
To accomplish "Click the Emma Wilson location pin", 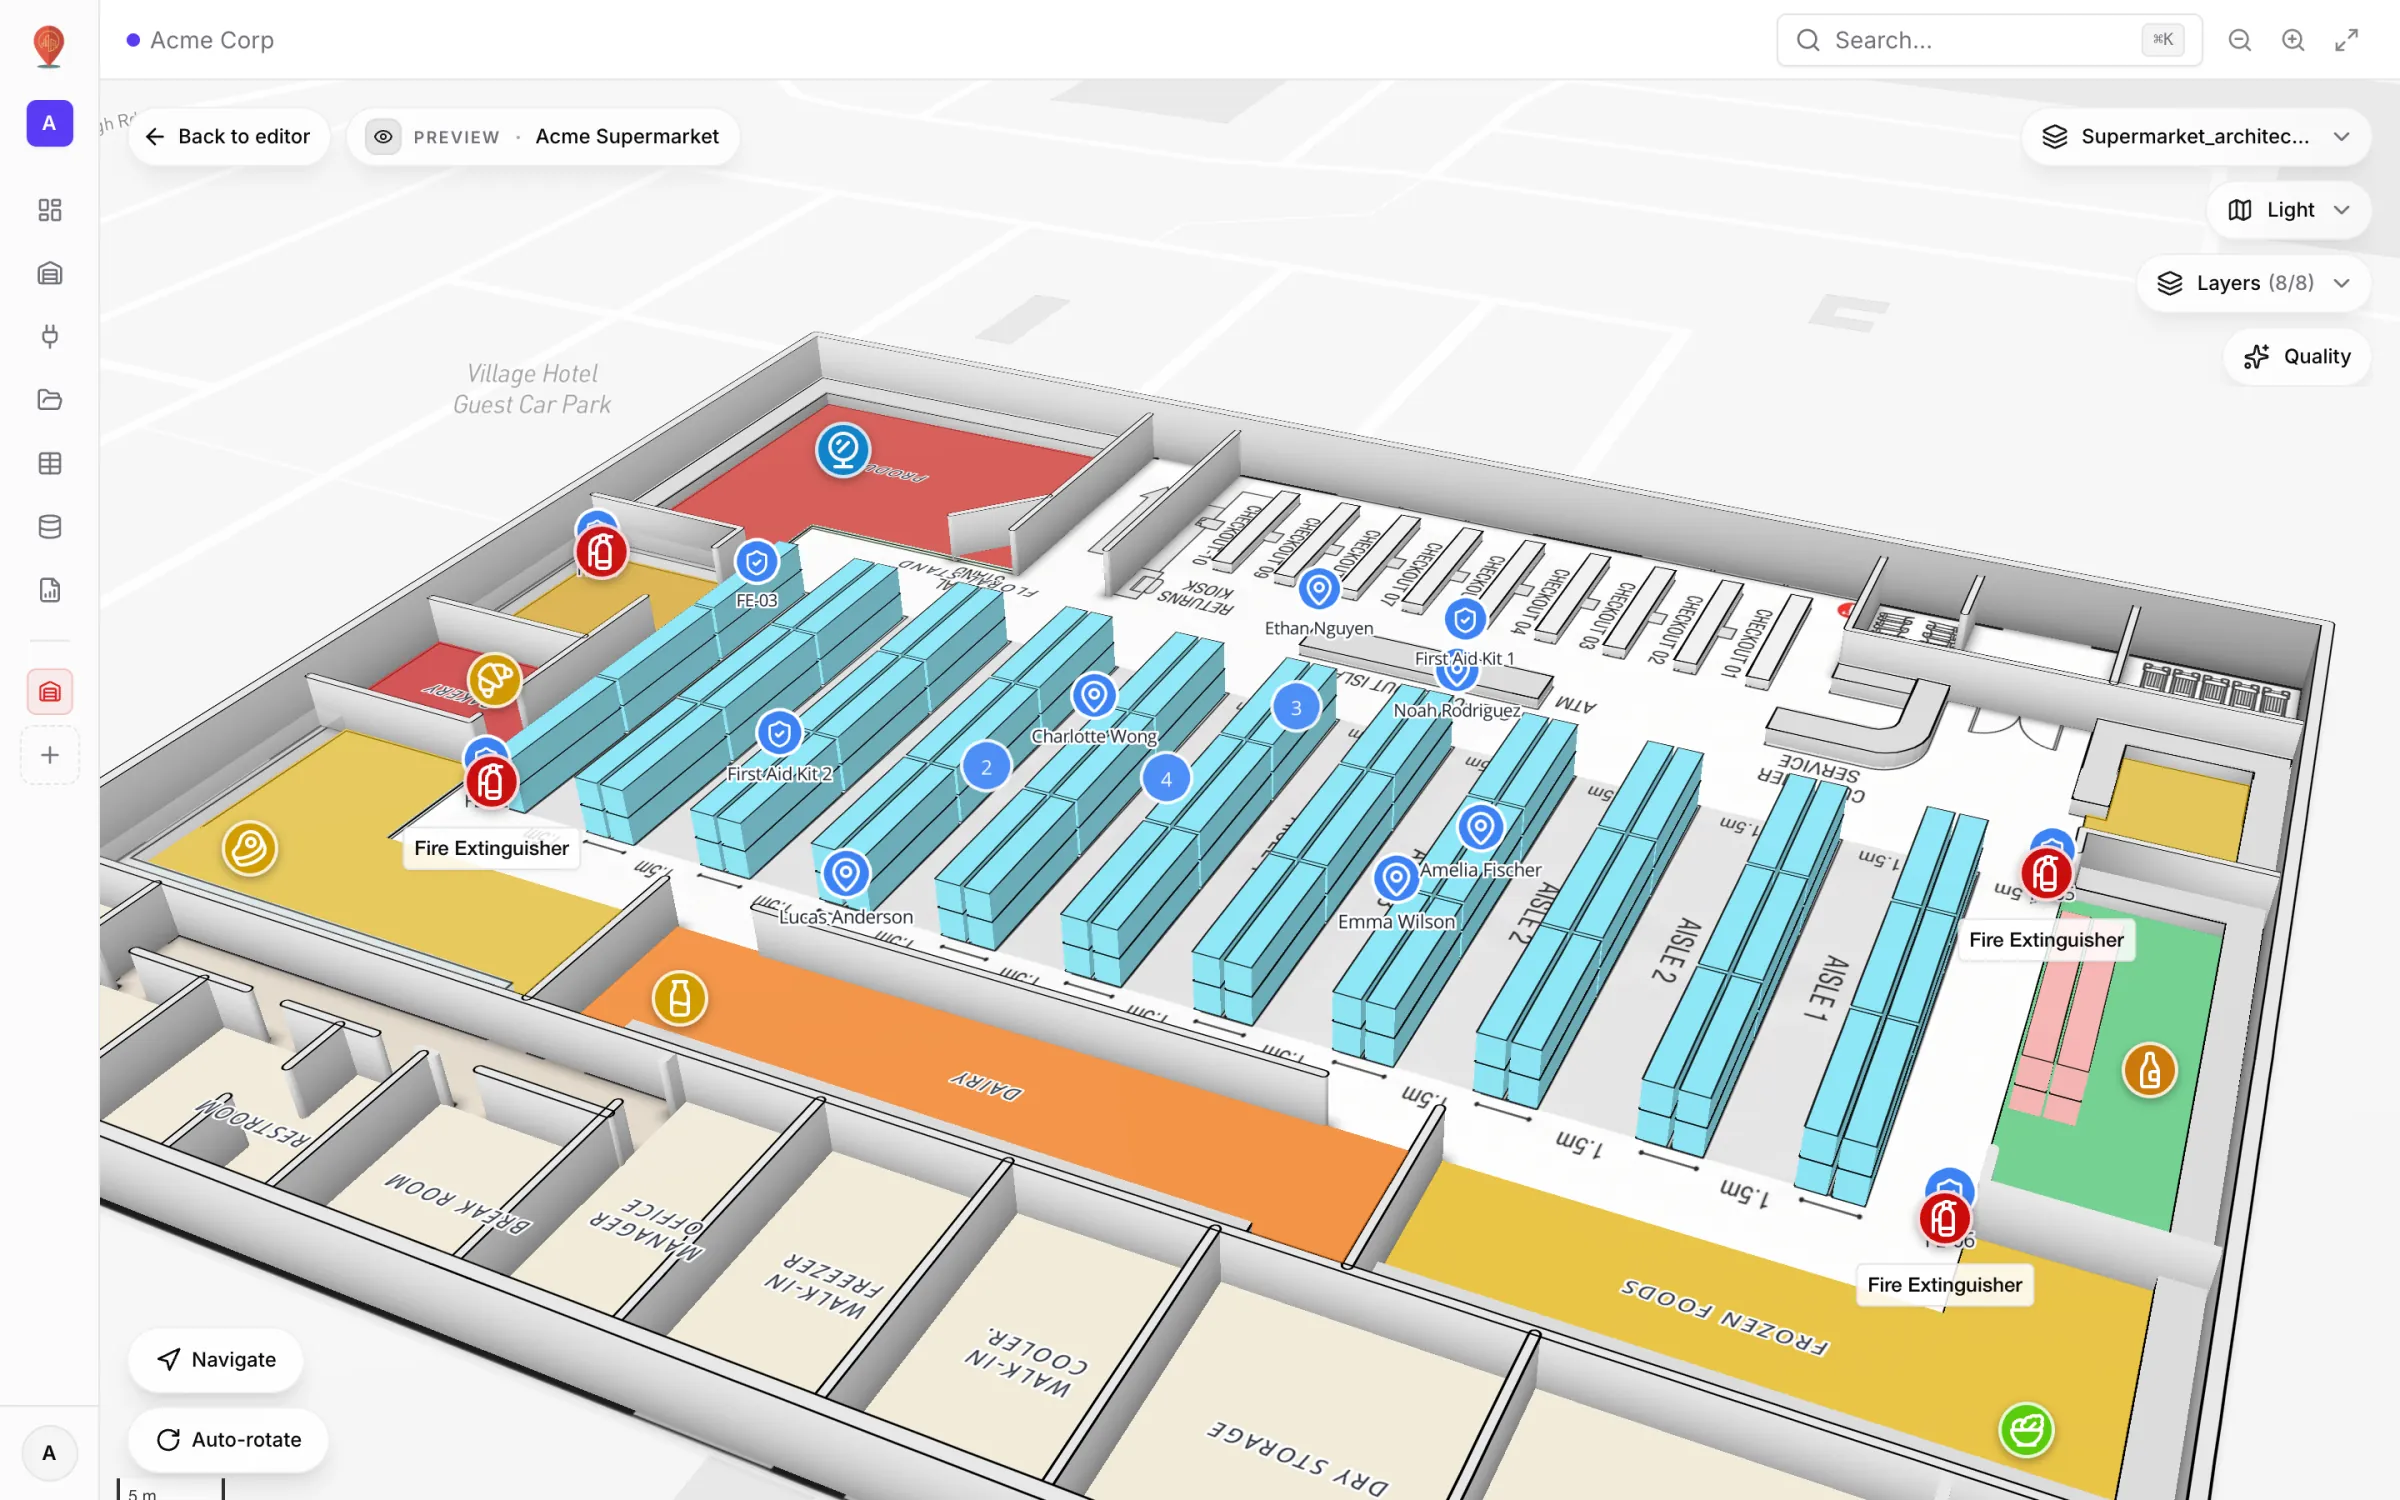I will [1396, 879].
